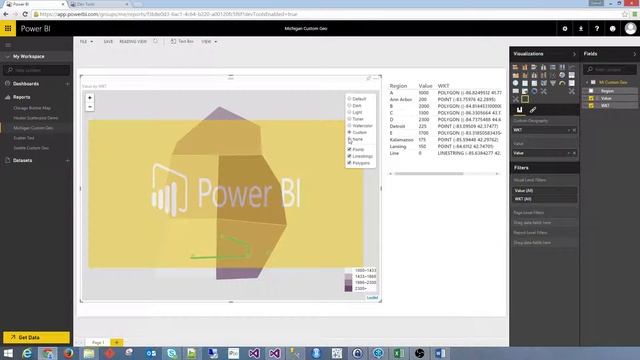The image size is (640, 360).
Task: Click the 1866-2300 legend color swatch
Action: pos(348,282)
